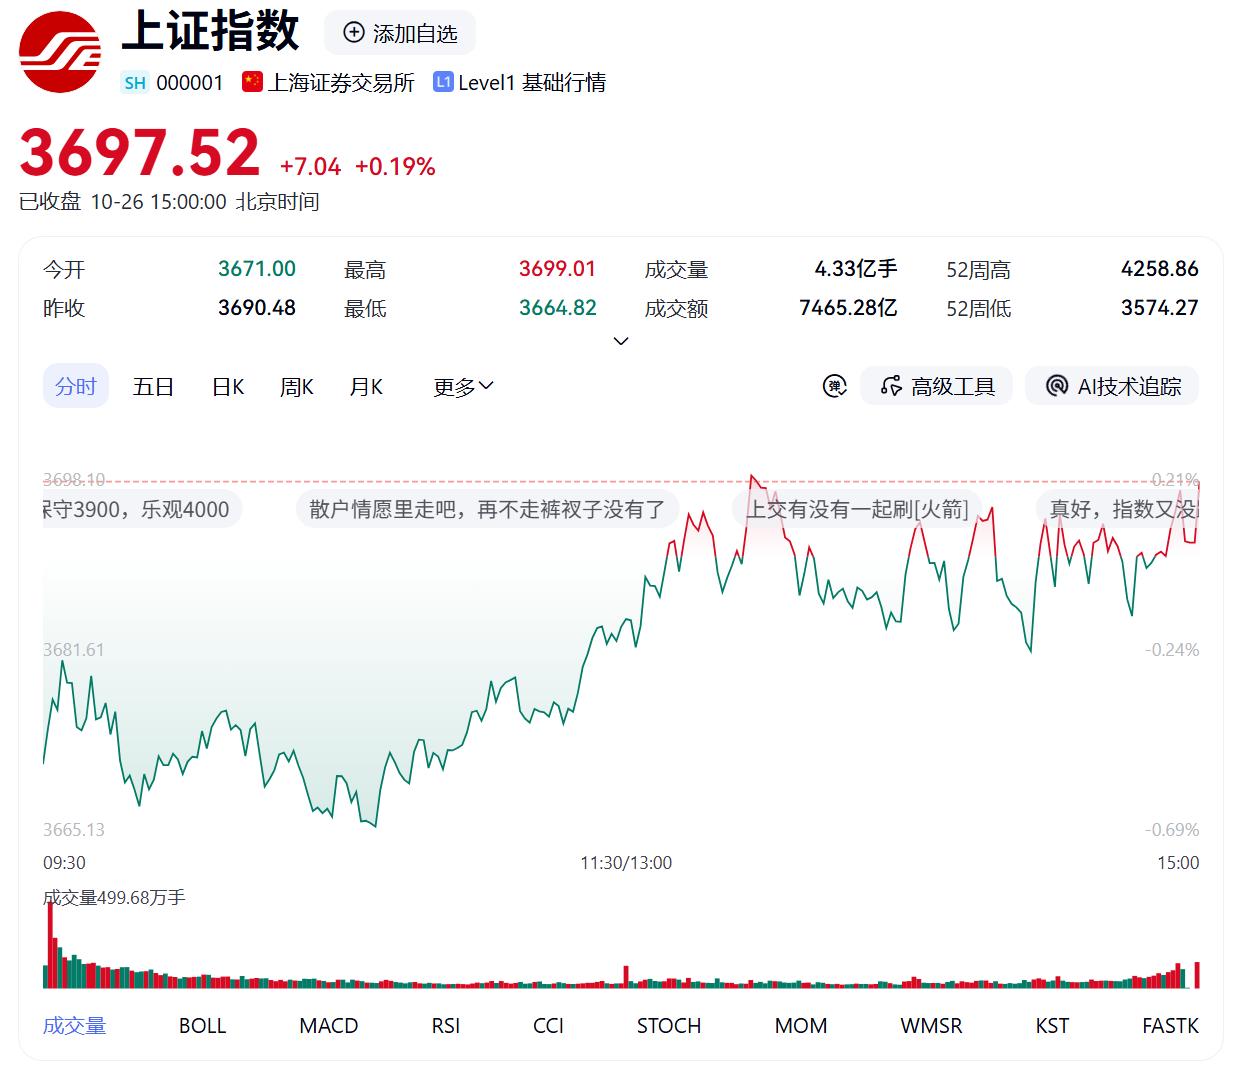Select MOM indicator

tap(801, 1026)
